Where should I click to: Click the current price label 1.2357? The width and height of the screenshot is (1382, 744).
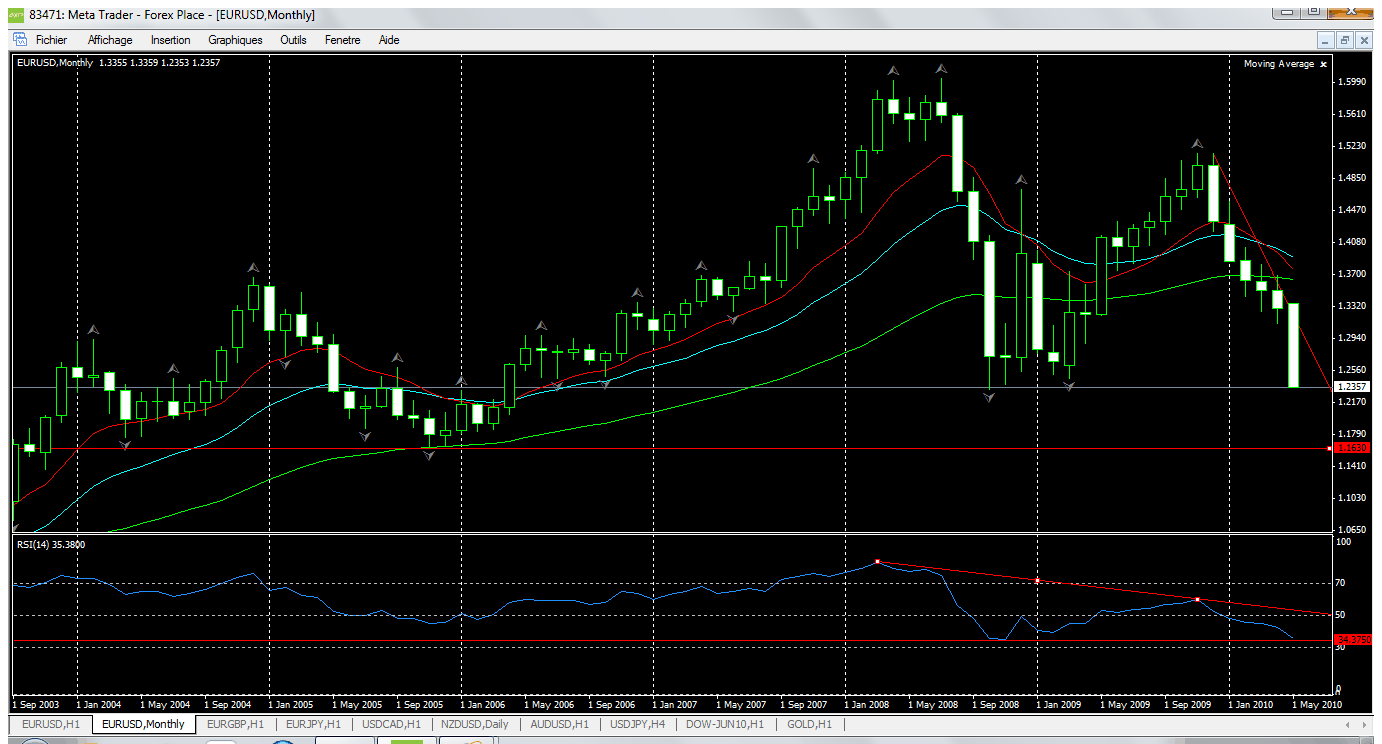pos(1351,386)
